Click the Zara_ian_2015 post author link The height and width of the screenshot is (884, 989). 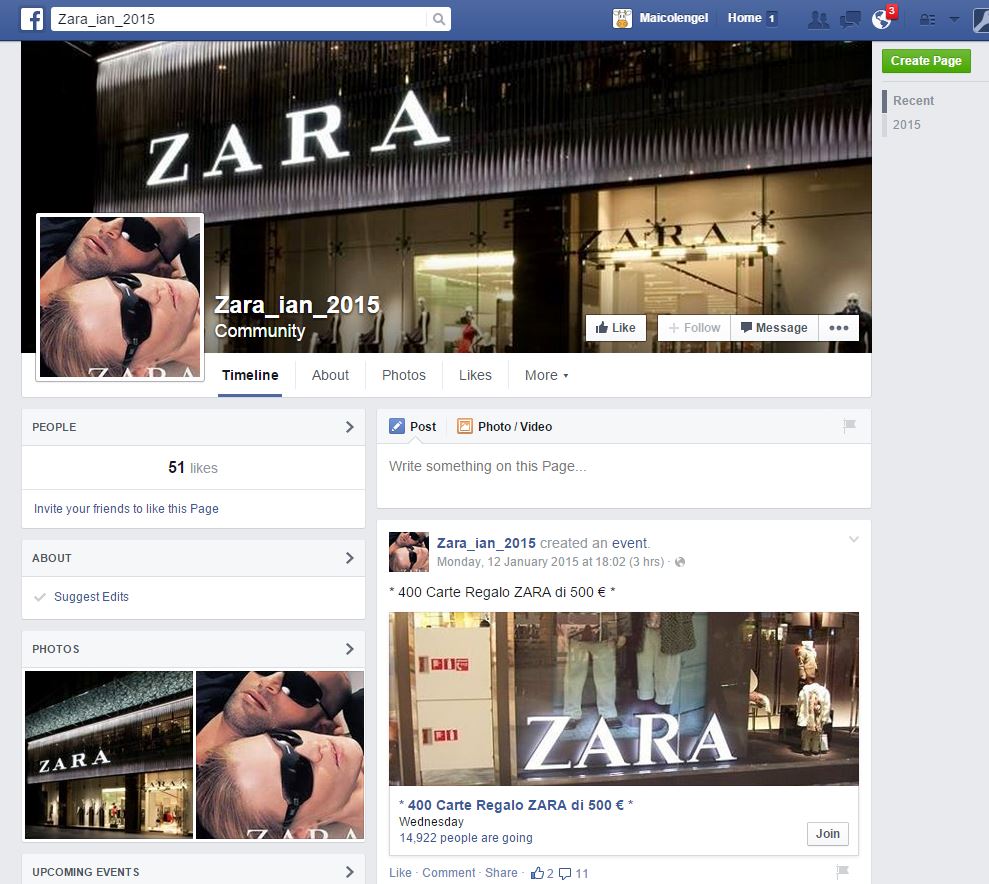point(486,543)
